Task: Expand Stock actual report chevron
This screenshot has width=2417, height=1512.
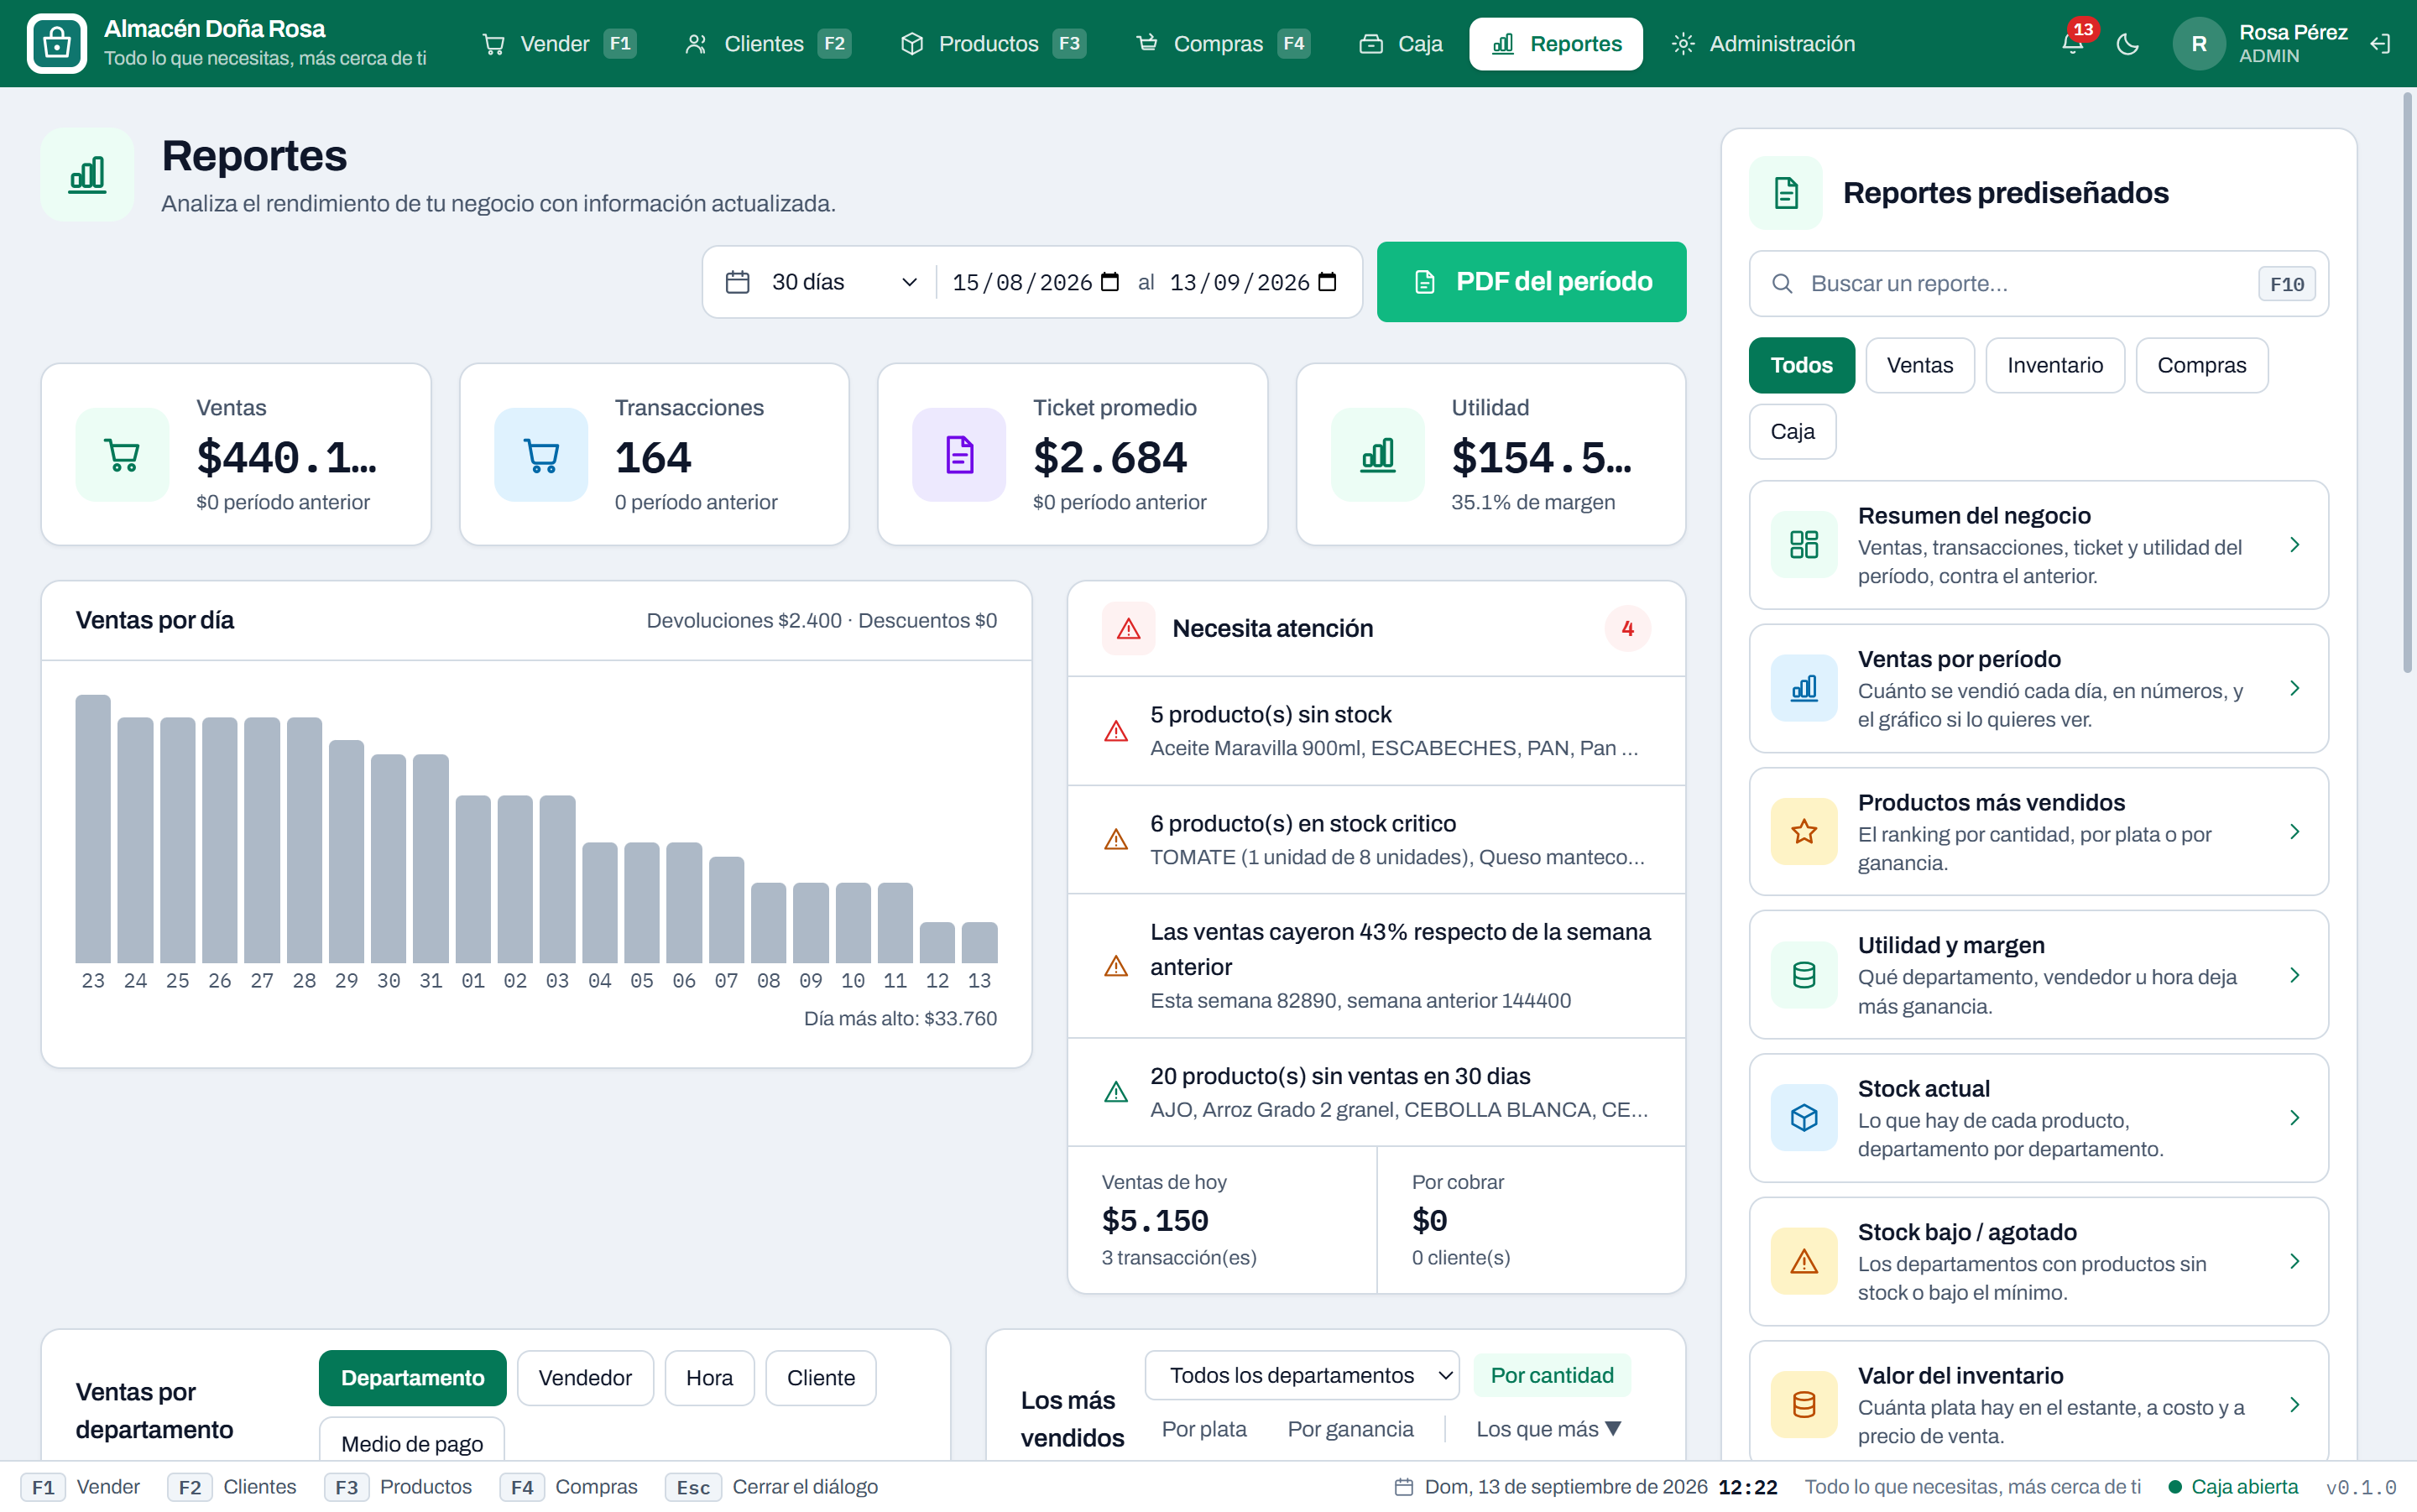Action: click(x=2295, y=1118)
